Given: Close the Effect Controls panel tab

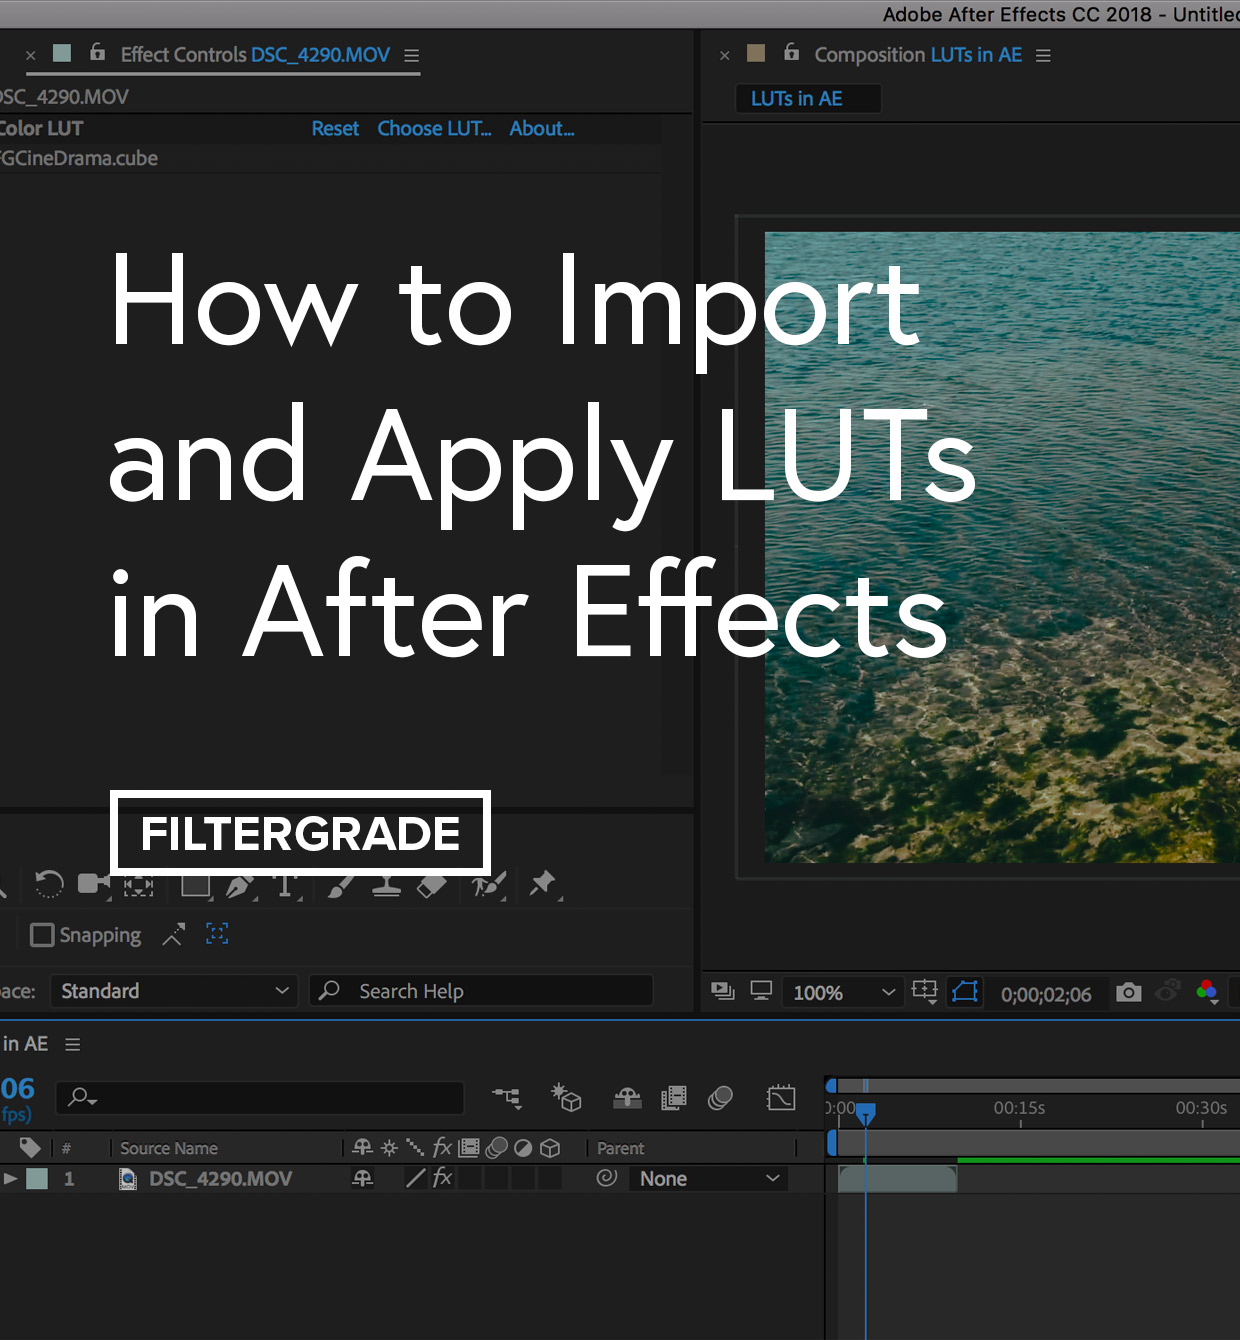Looking at the screenshot, I should tap(31, 56).
